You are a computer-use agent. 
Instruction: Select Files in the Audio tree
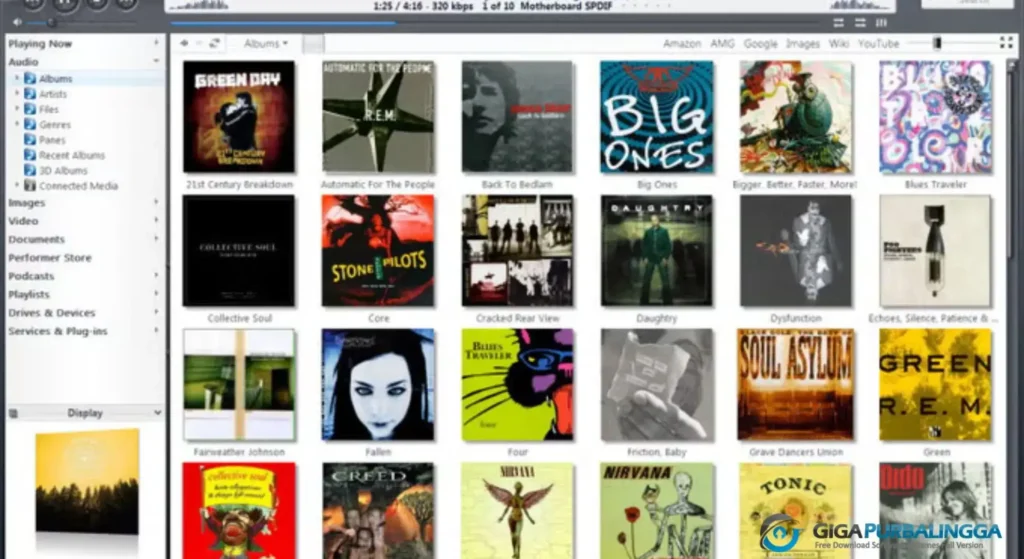pos(49,109)
